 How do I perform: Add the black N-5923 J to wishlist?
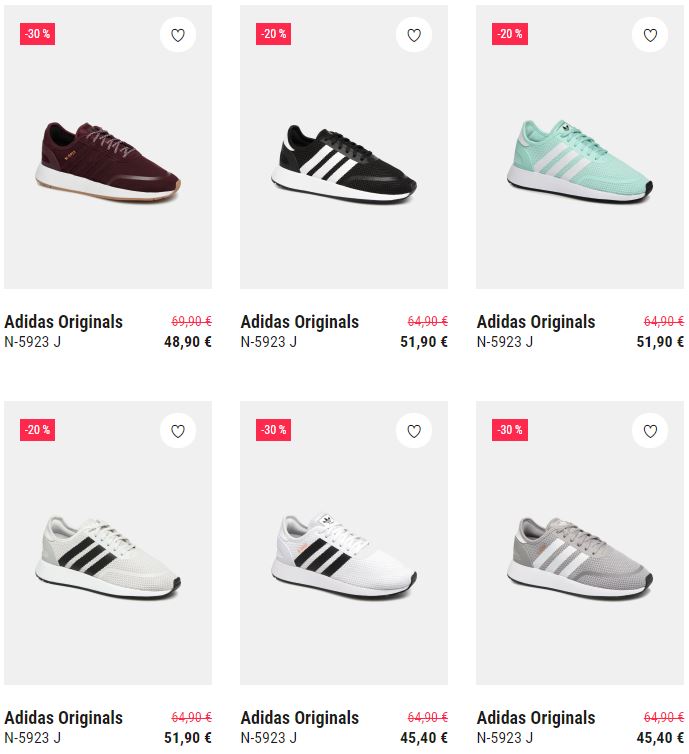pyautogui.click(x=414, y=35)
